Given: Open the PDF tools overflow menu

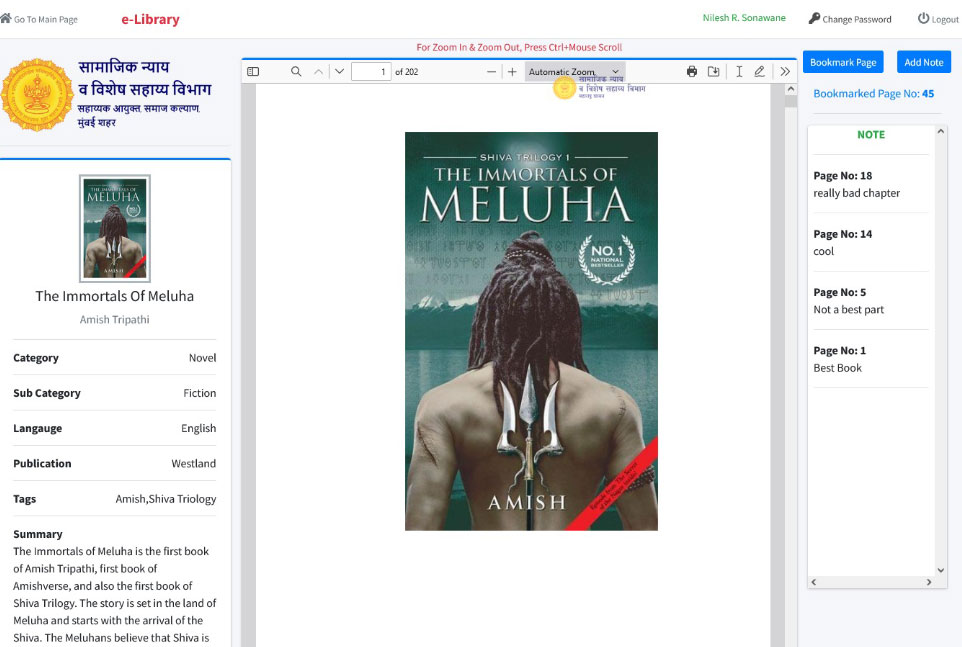Looking at the screenshot, I should (785, 72).
